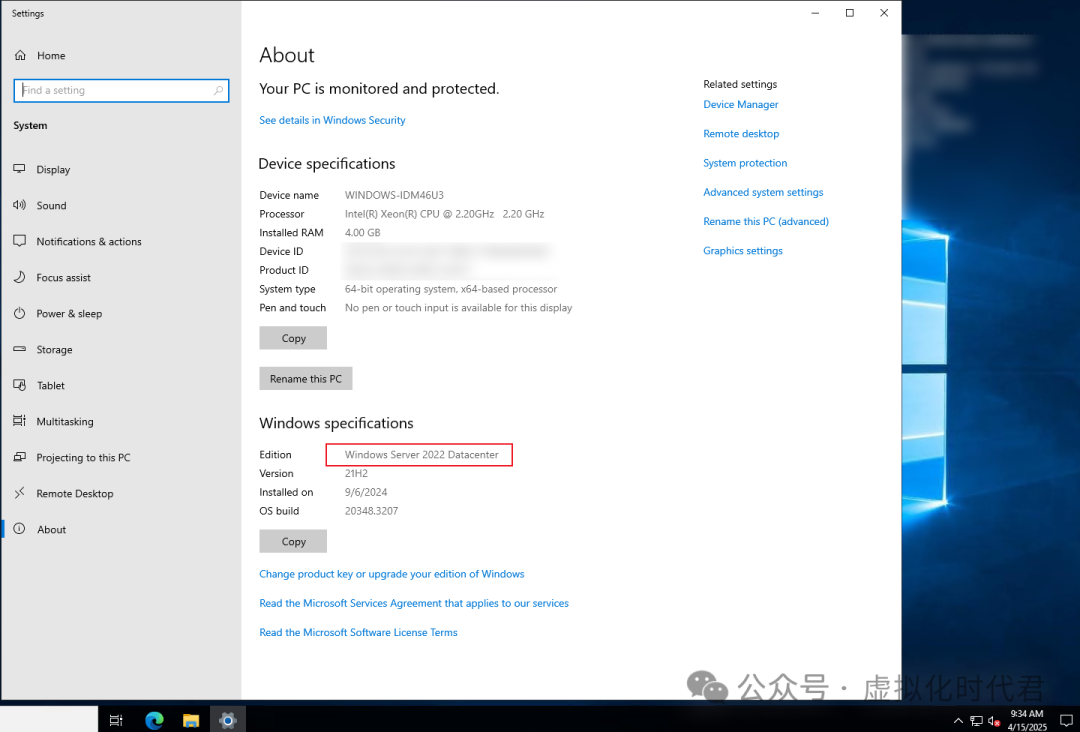
Task: Open the Multitasking settings page
Action: coord(65,421)
